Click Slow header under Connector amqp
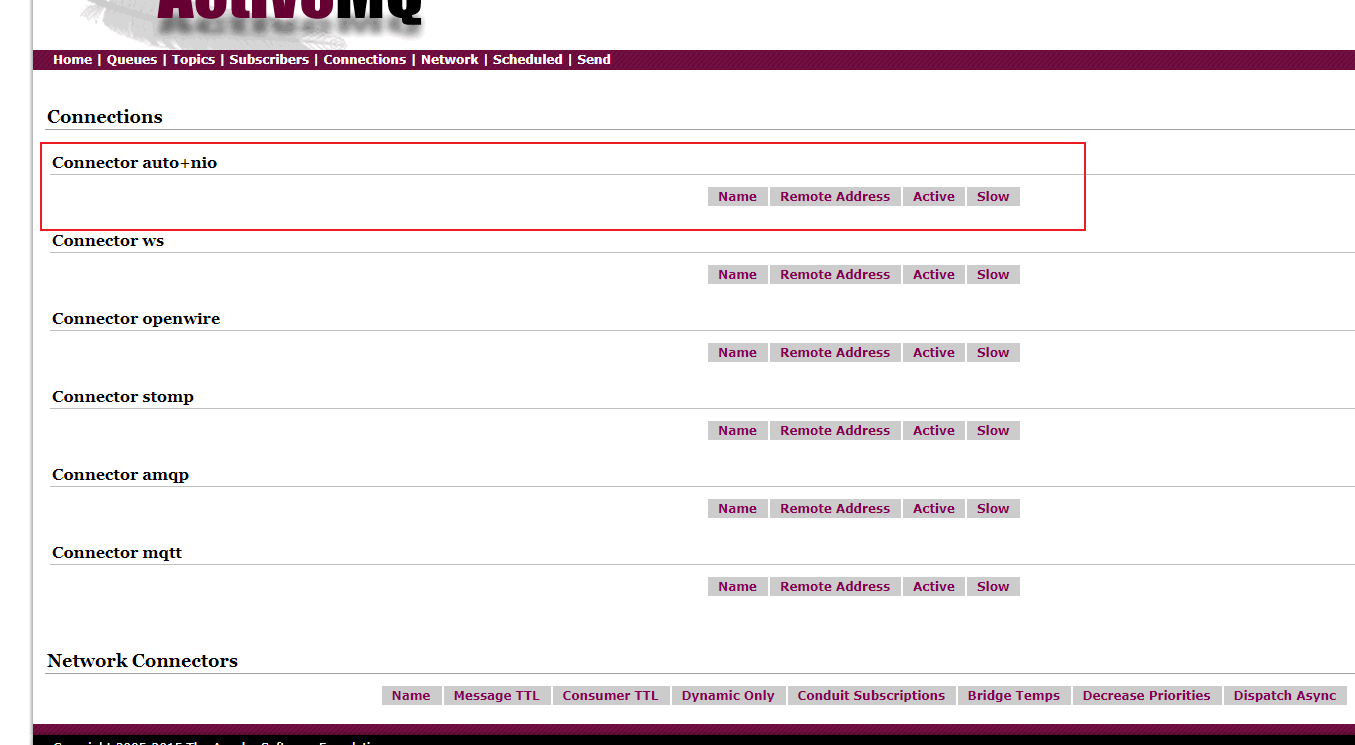Screen dimensions: 1355x745 (993, 509)
